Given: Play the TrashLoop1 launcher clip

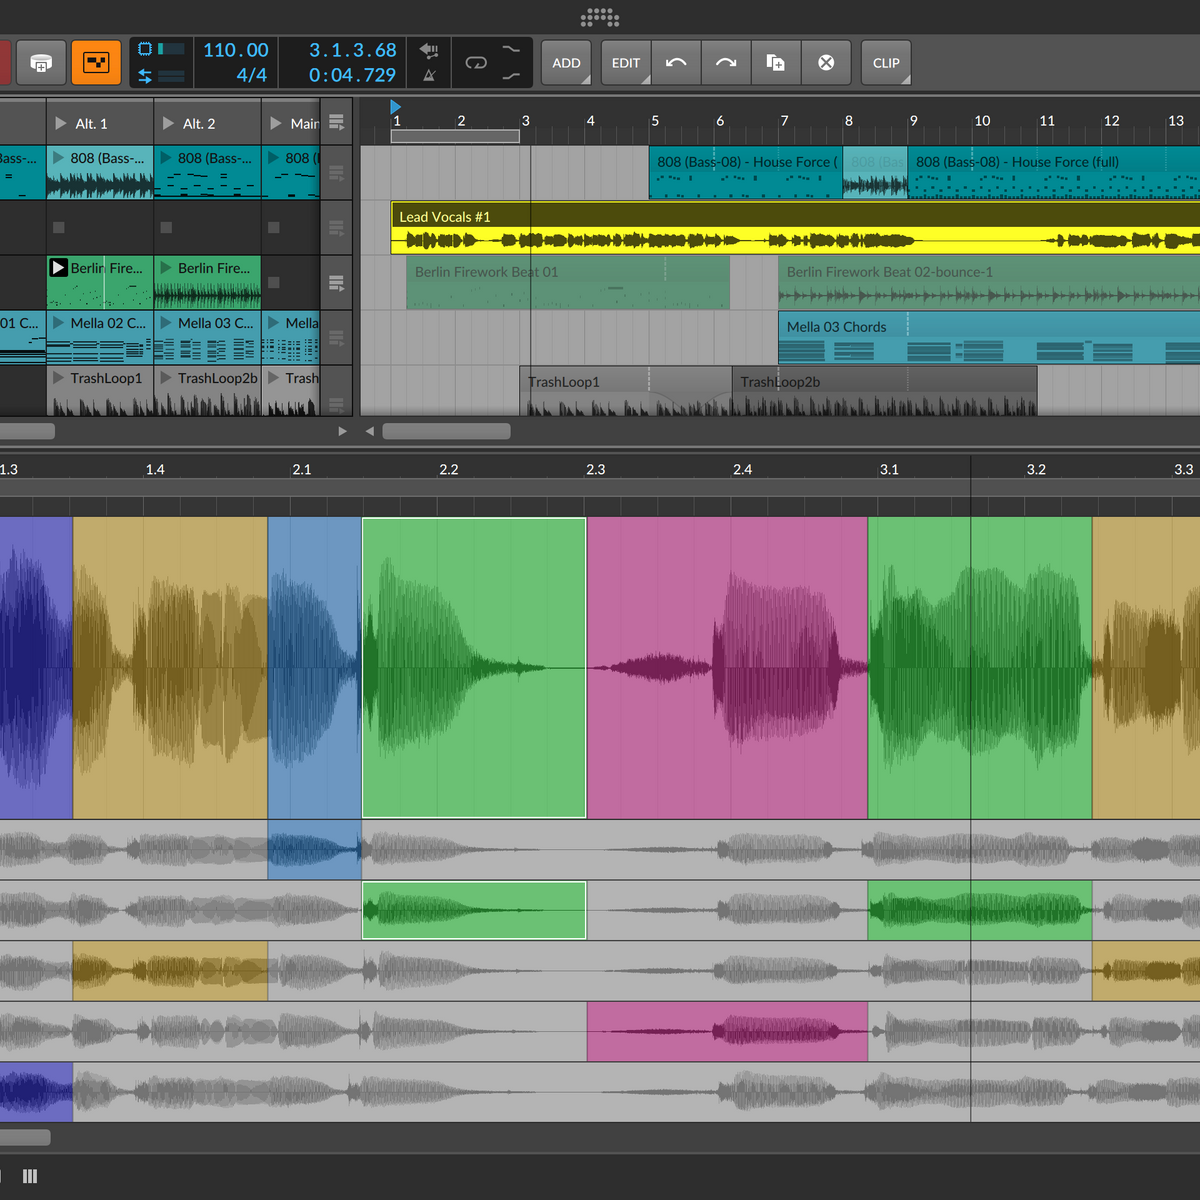Looking at the screenshot, I should pyautogui.click(x=59, y=378).
